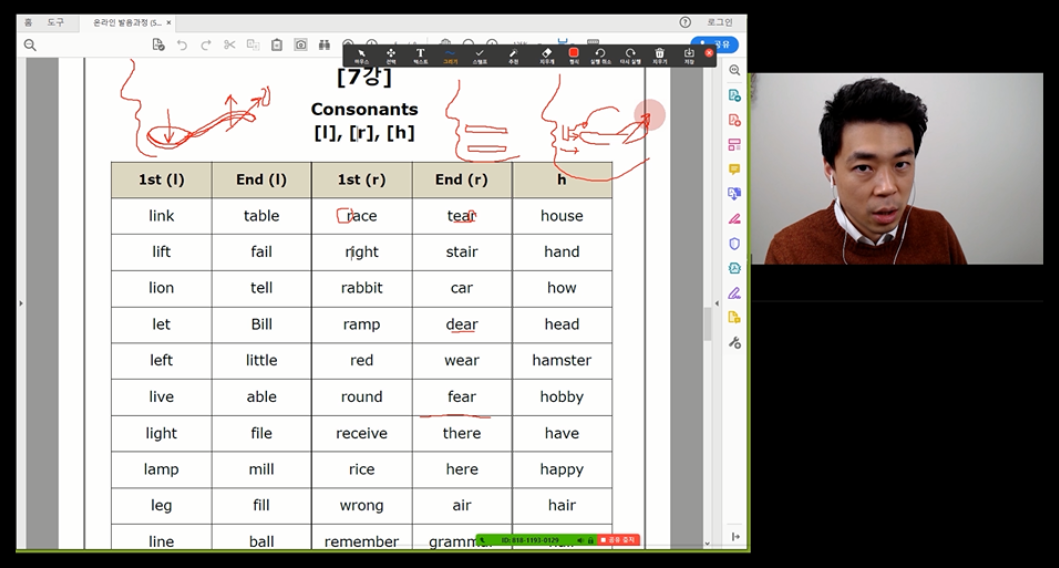Viewport: 1059px width, 568px height.
Task: Clear drawings with the trash icon
Action: click(660, 55)
